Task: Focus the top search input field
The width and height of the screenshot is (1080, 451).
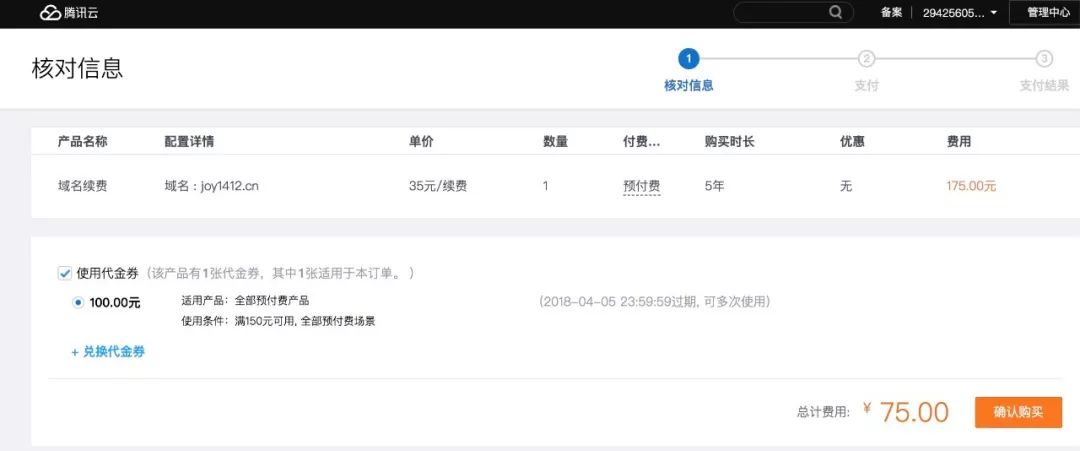Action: [x=793, y=12]
